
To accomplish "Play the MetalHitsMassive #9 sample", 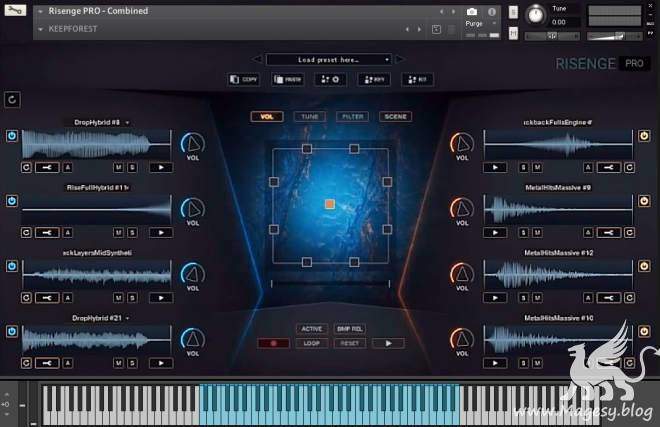I will (x=495, y=232).
